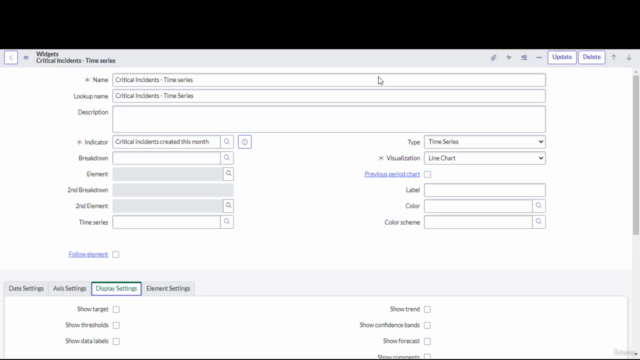Open Color scheme lookup magnifier icon
This screenshot has width=640, height=360.
(x=539, y=222)
